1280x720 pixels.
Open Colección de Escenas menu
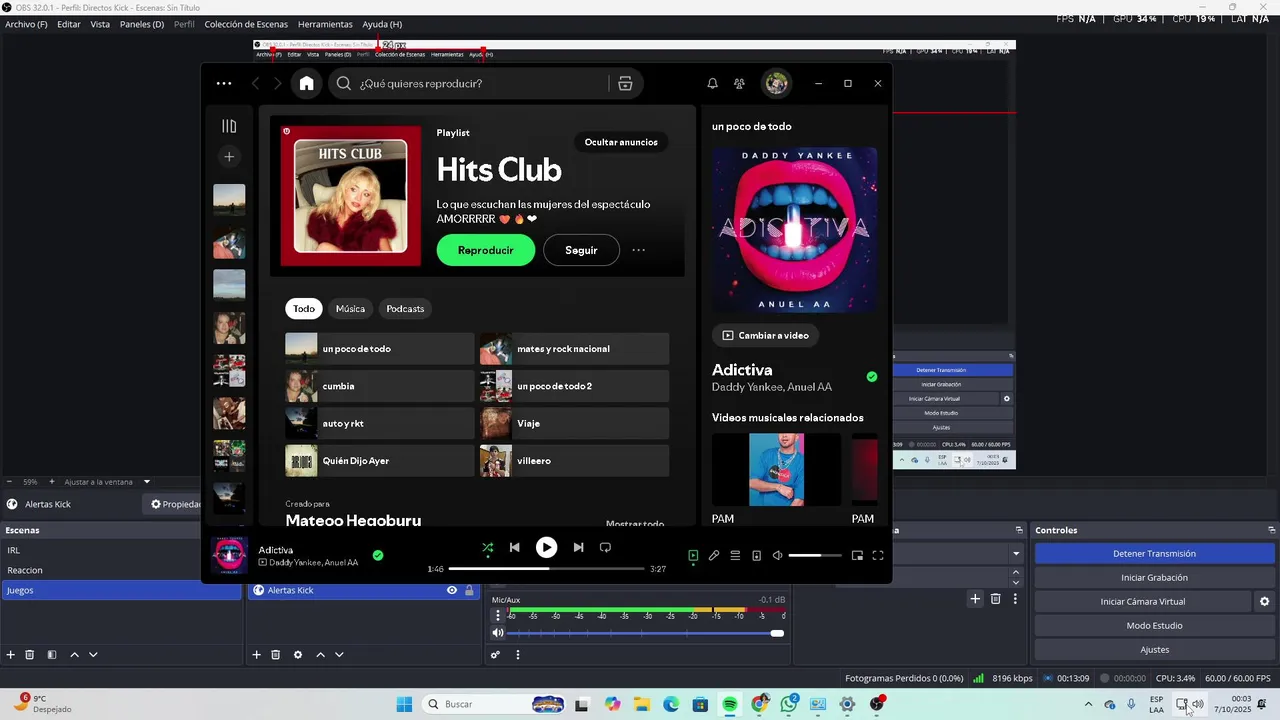coord(246,24)
